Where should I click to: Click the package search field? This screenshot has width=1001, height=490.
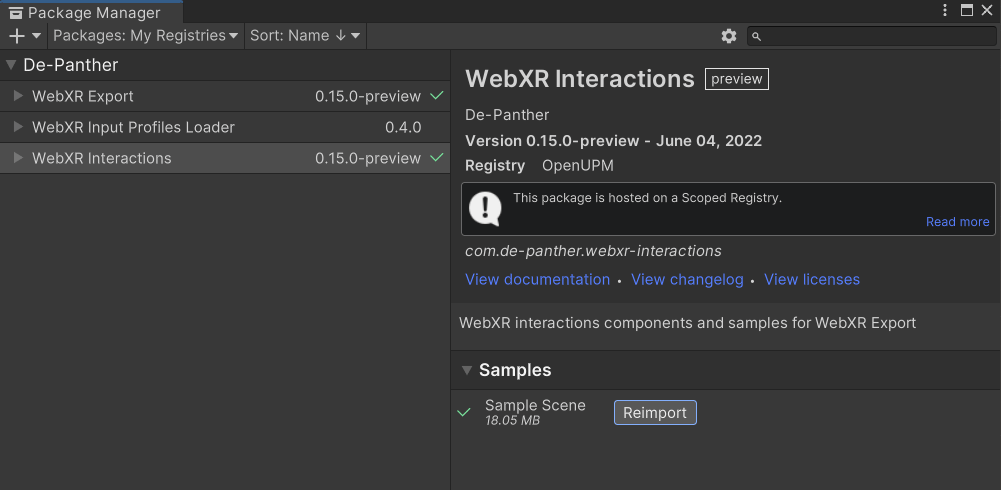point(871,36)
